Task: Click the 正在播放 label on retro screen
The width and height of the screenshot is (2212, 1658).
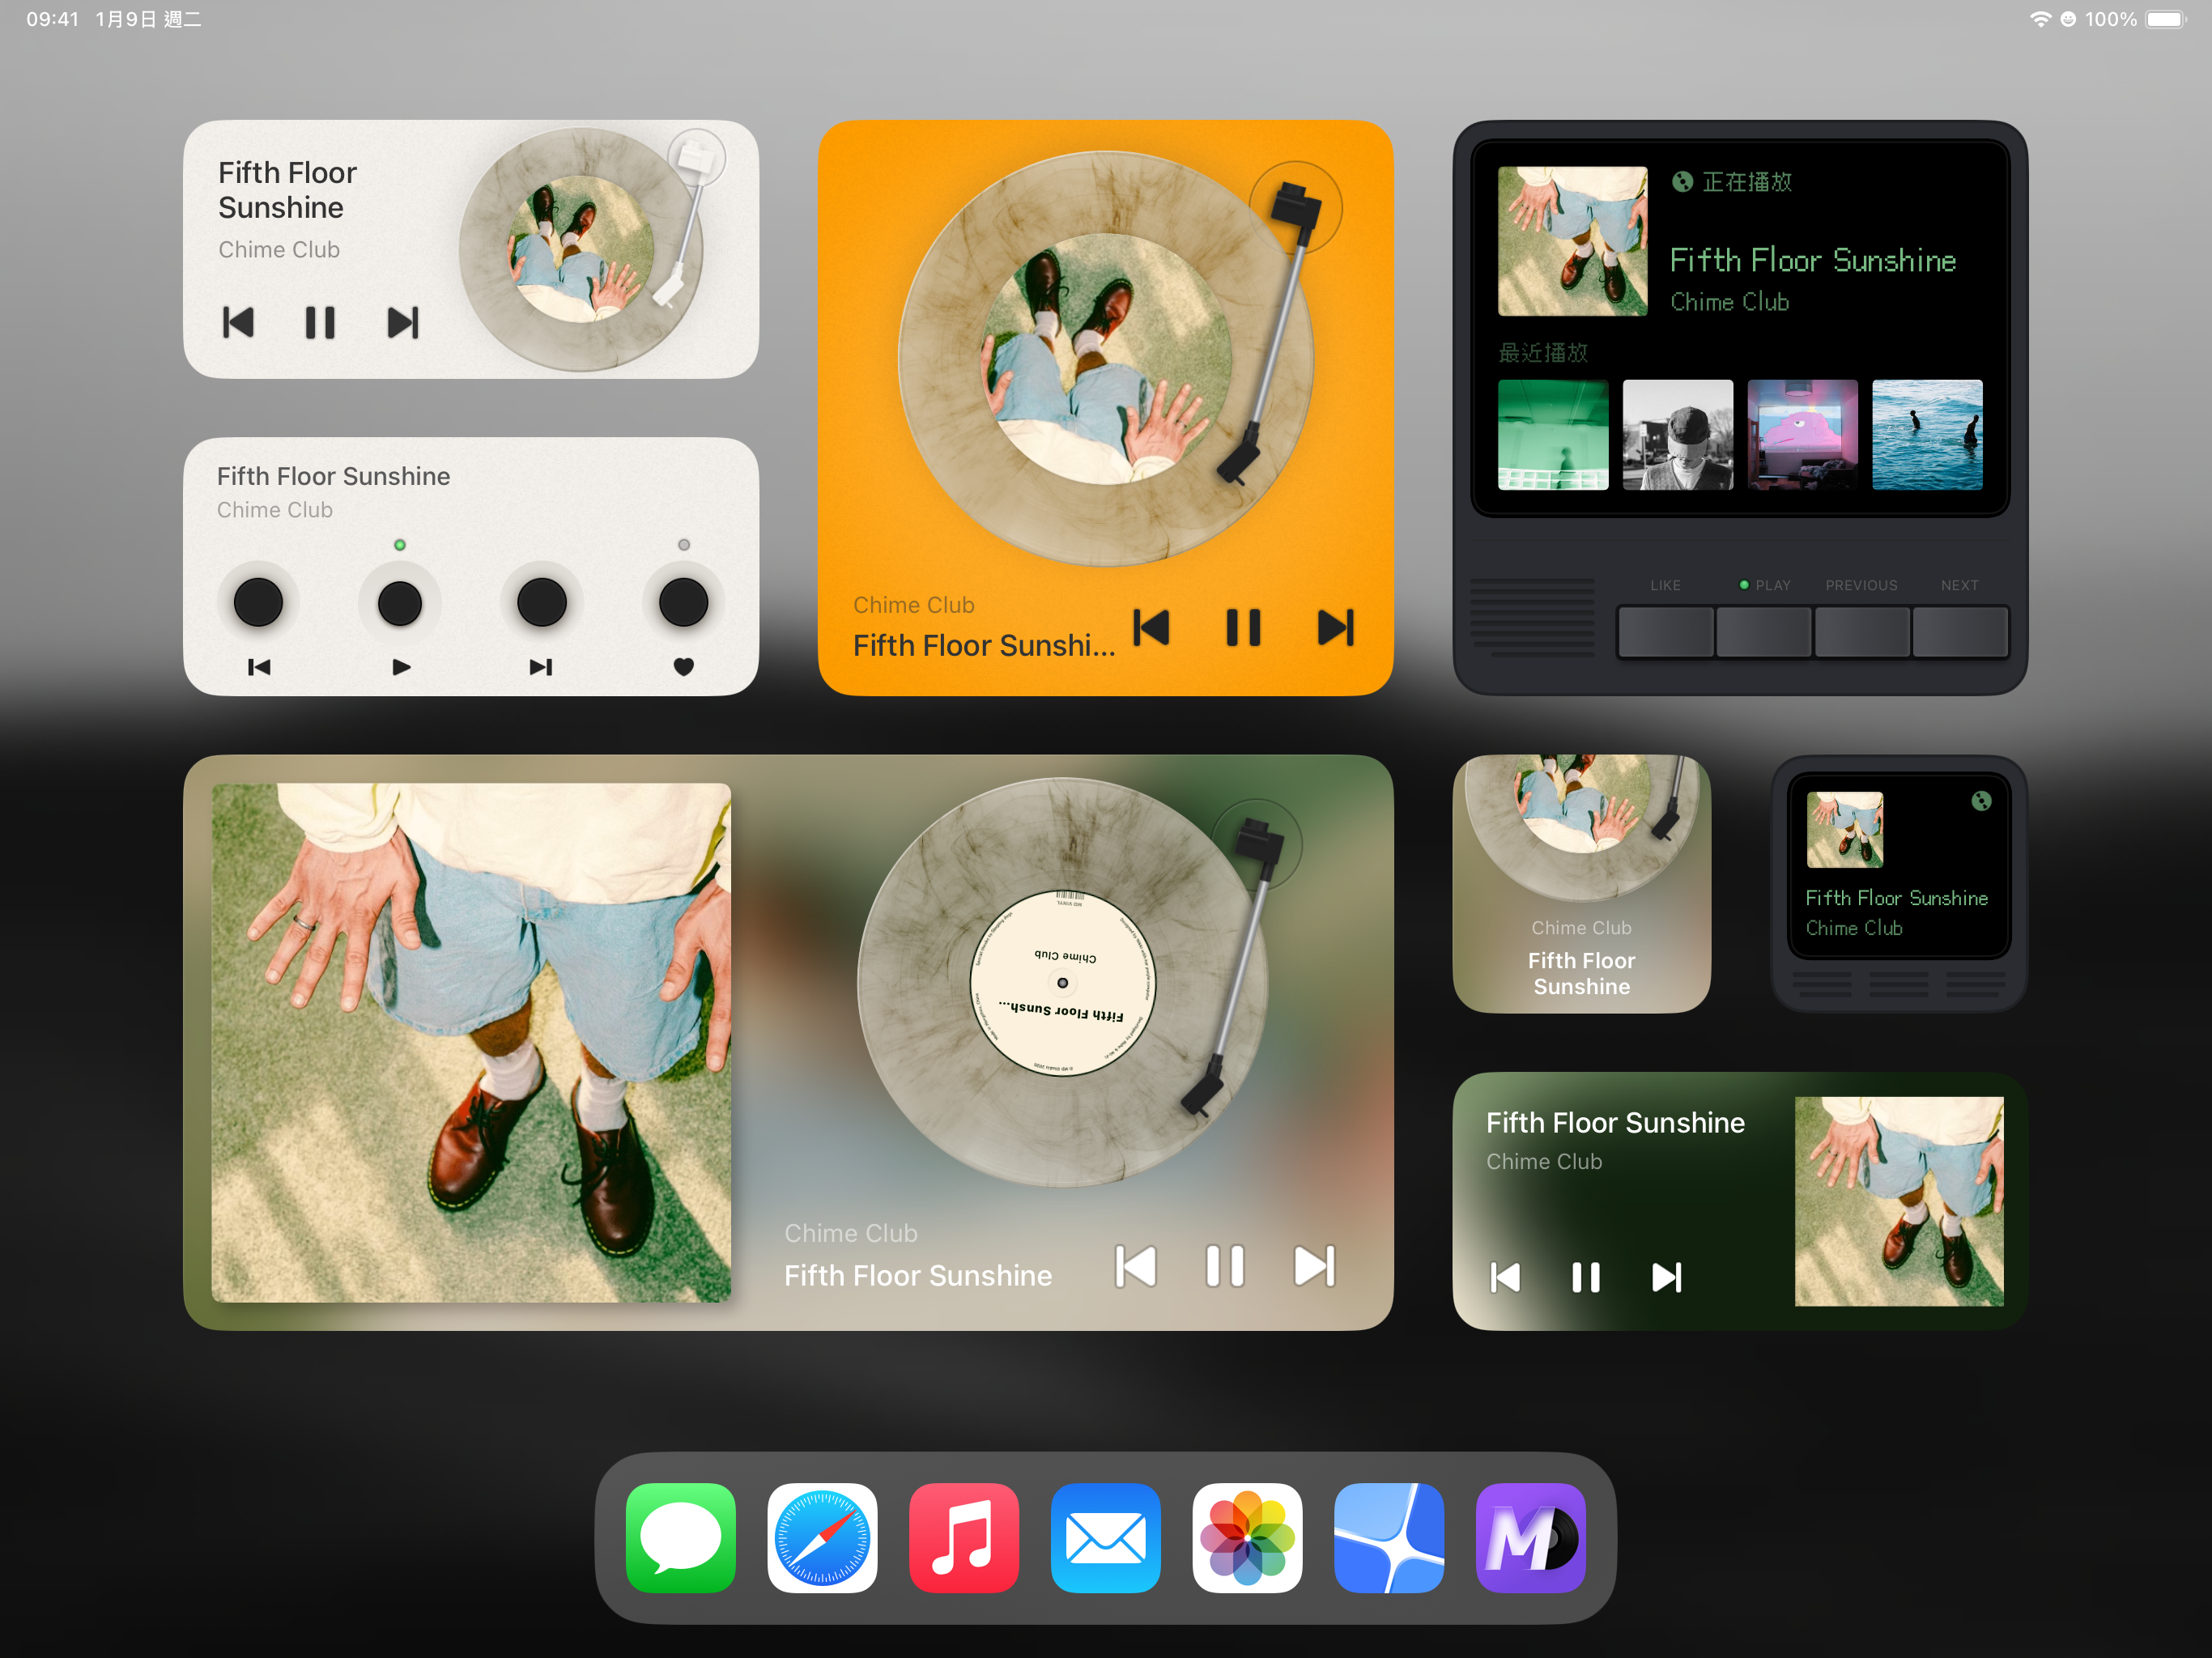Action: [x=1747, y=181]
